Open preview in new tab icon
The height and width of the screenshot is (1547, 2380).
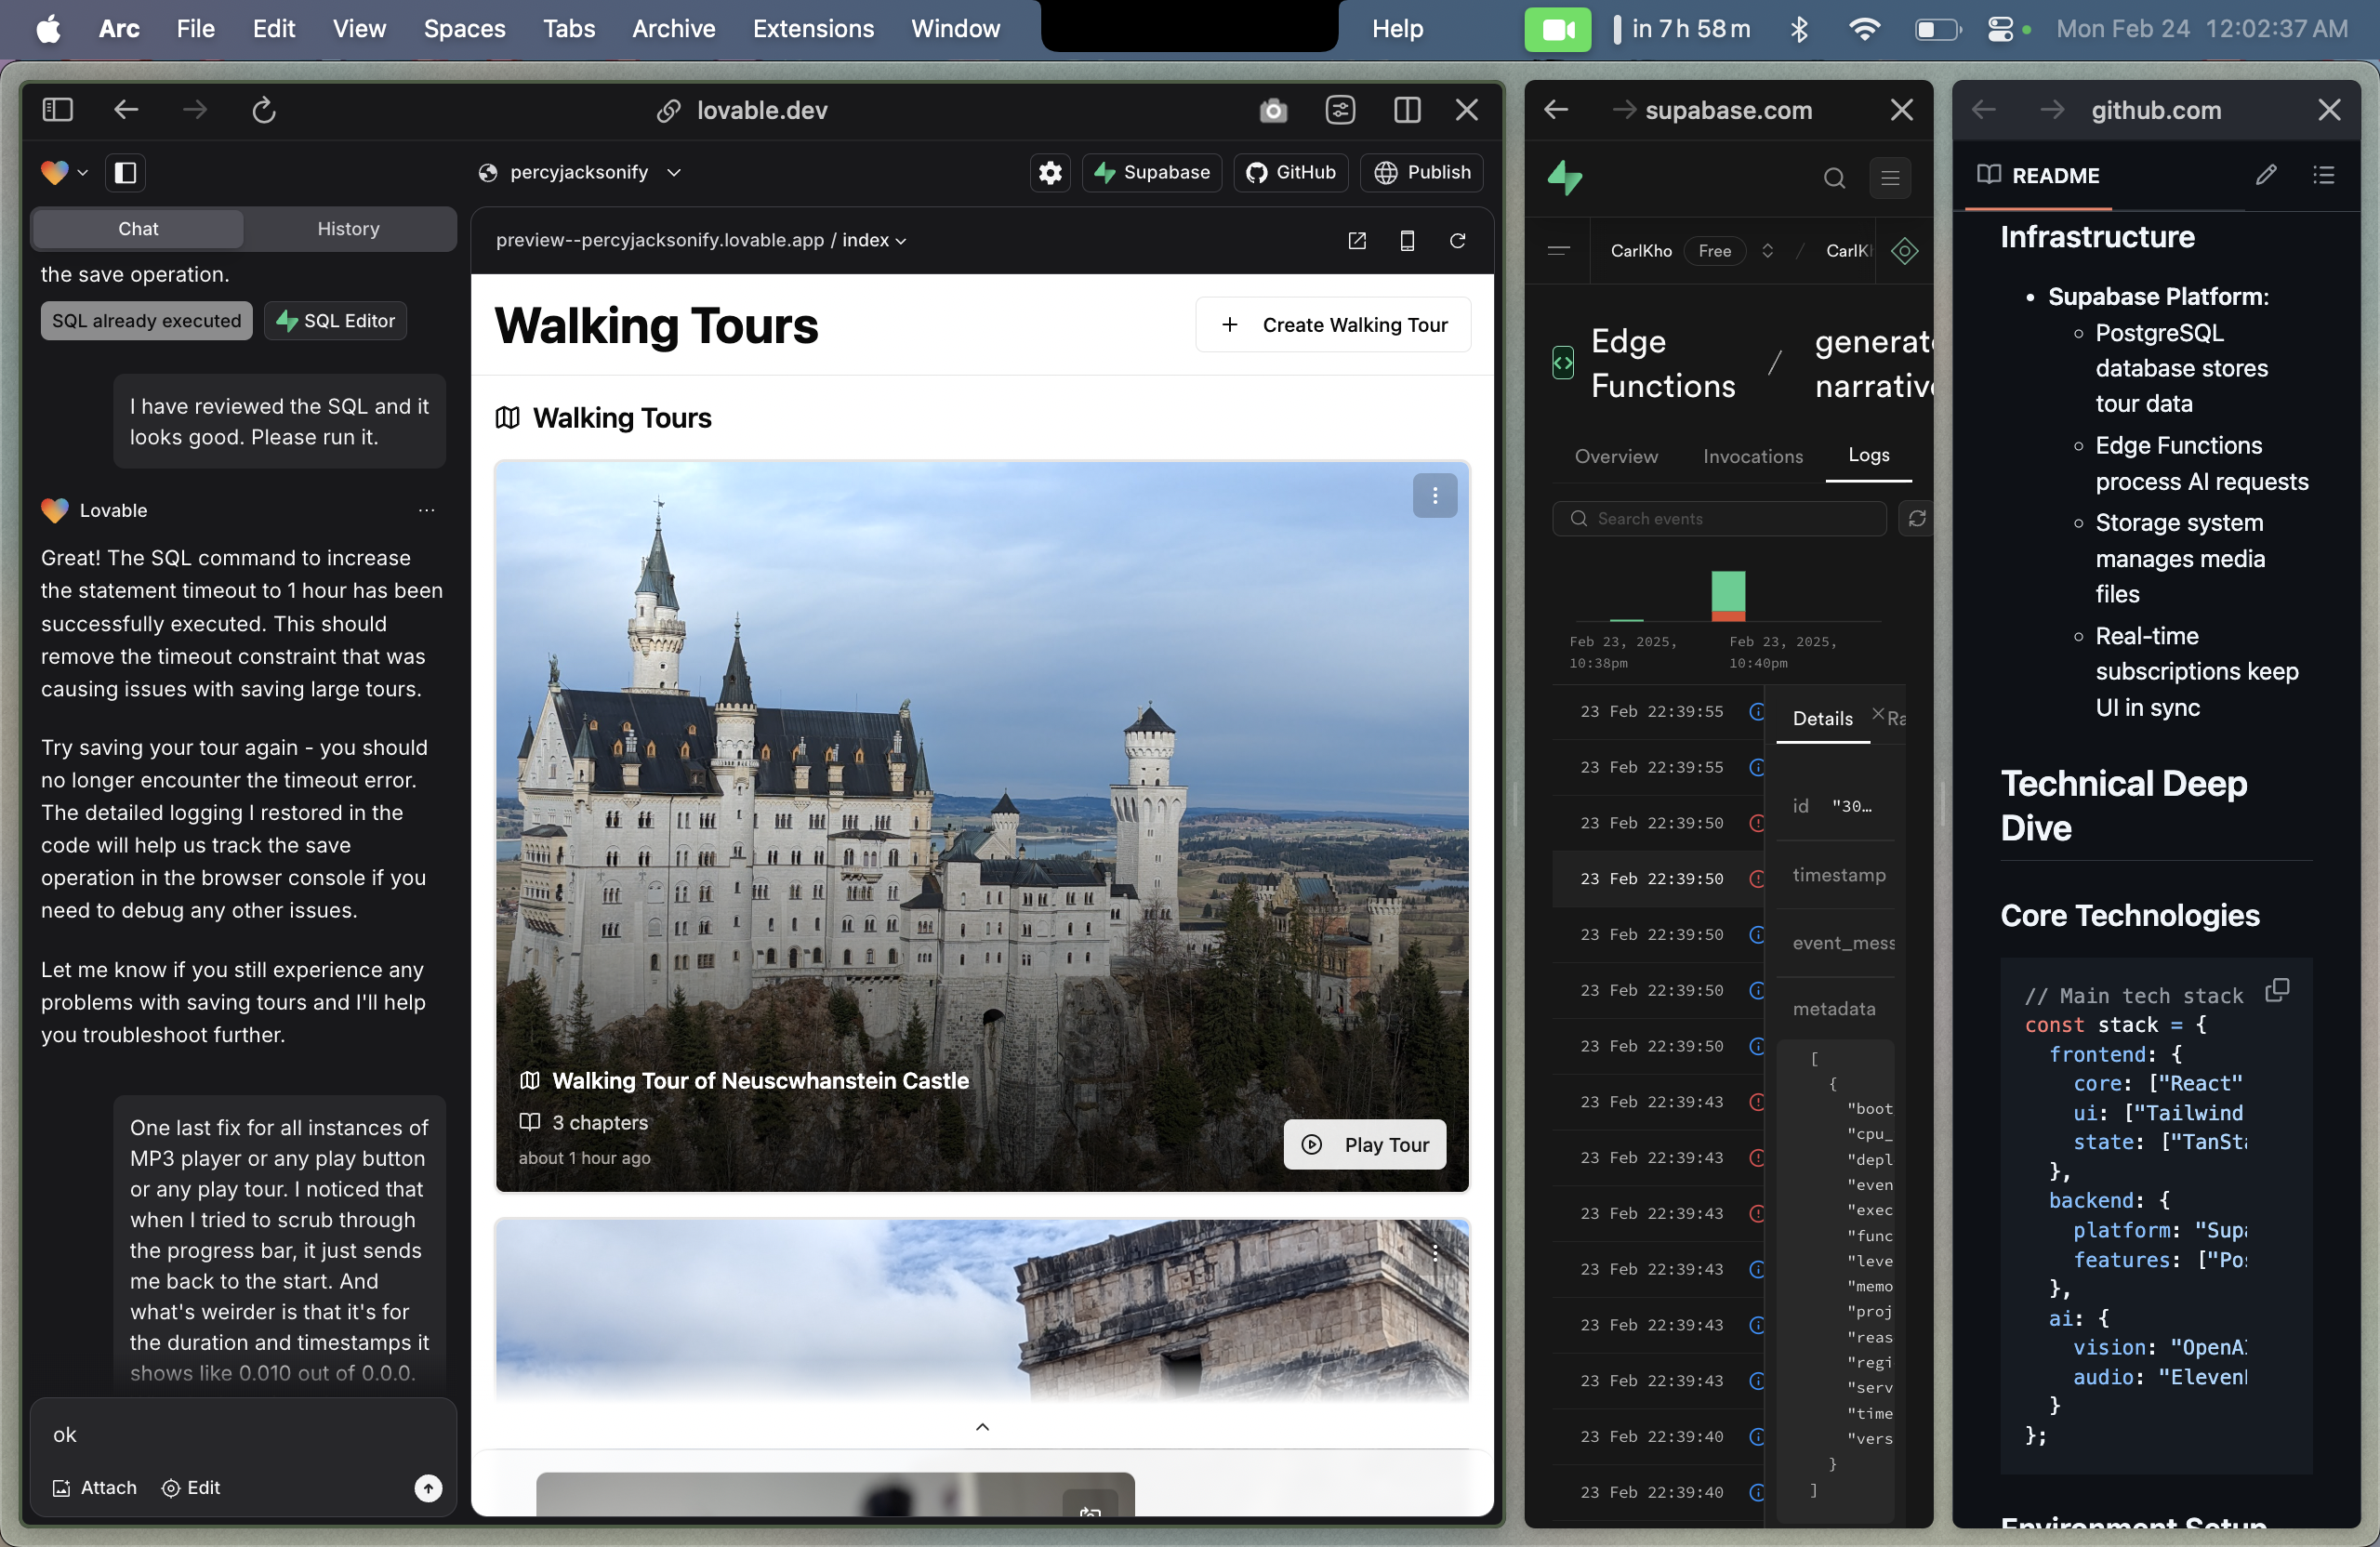coord(1356,241)
